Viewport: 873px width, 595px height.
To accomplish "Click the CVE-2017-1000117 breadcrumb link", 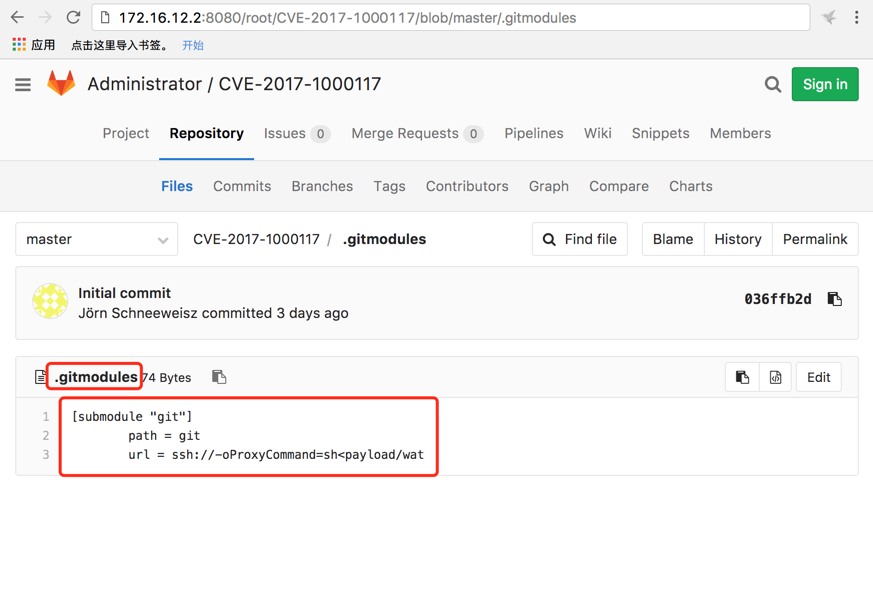I will point(256,239).
